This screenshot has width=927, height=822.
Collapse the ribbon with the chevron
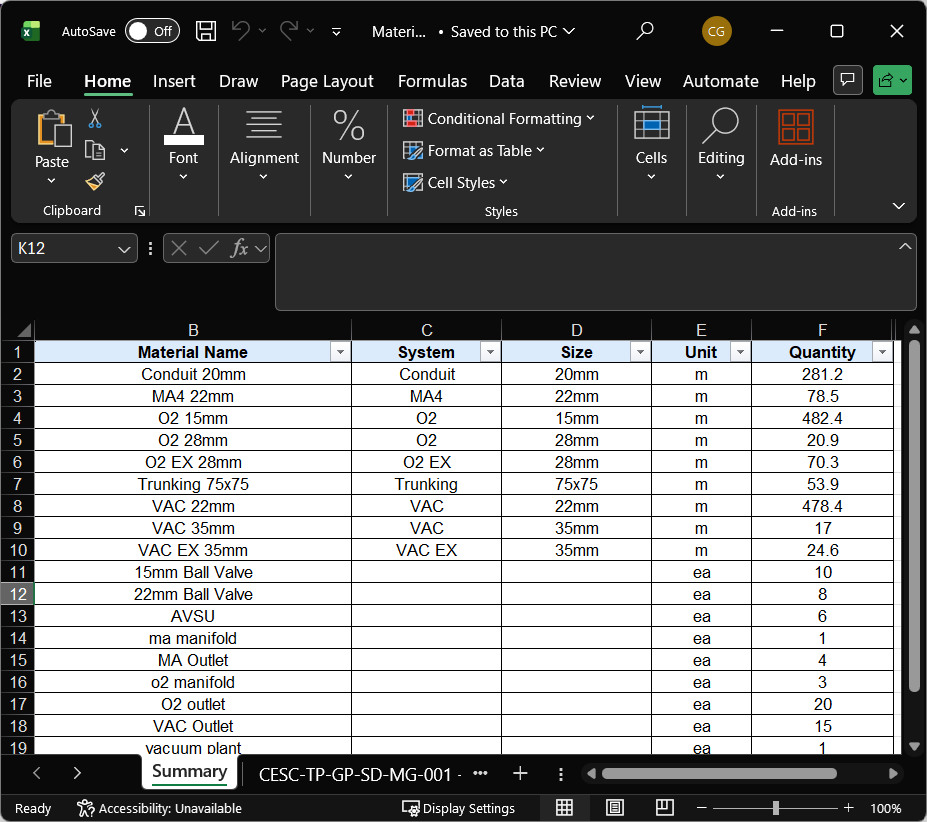tap(898, 206)
